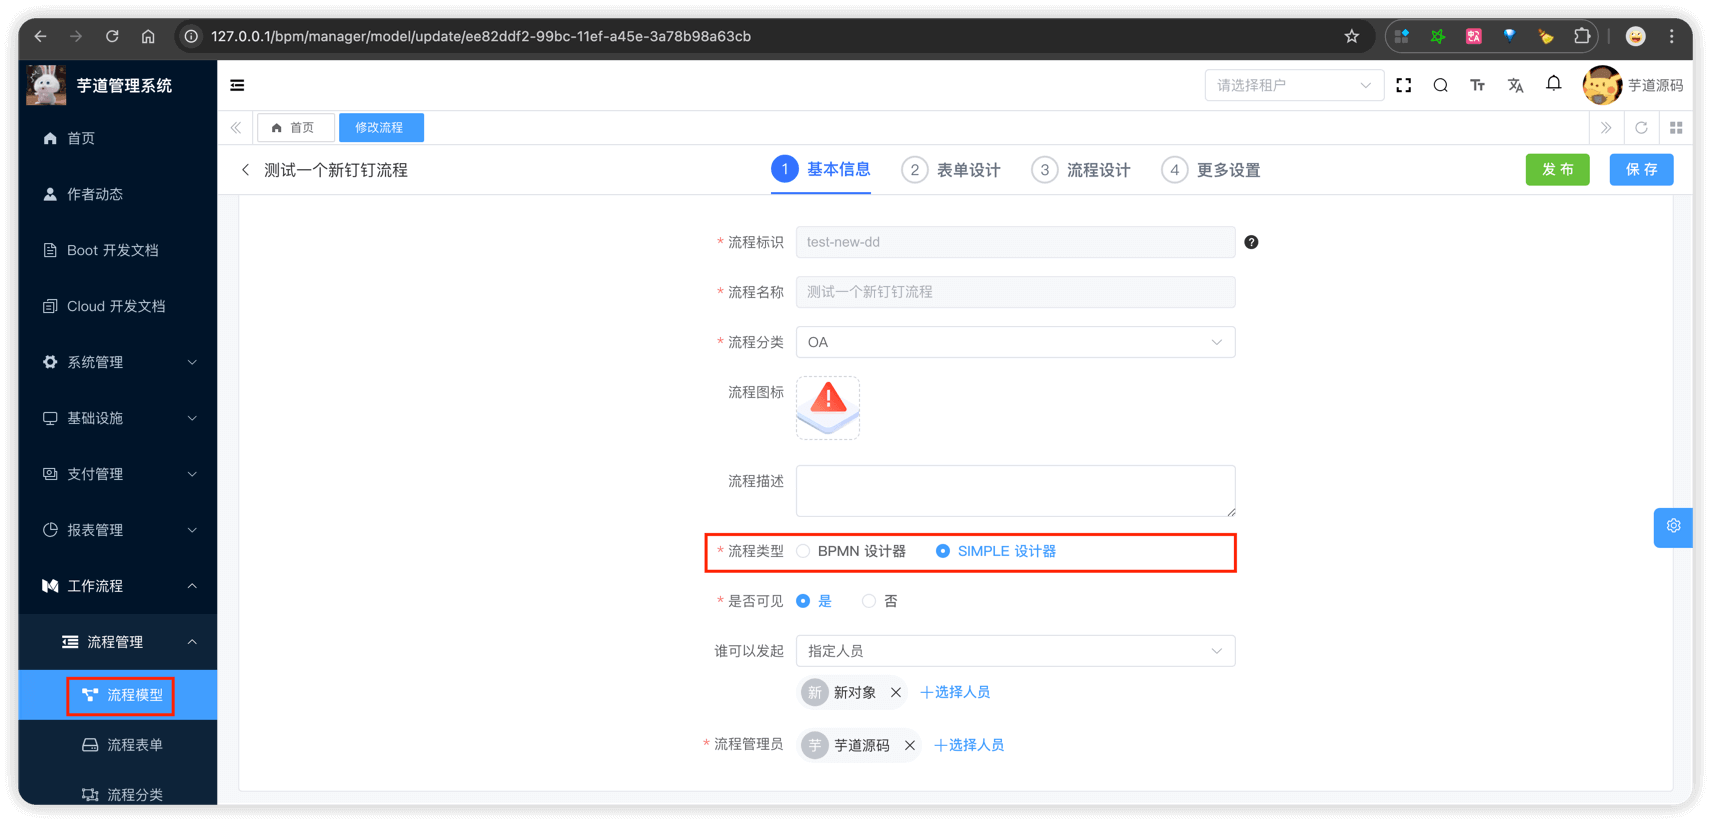Image resolution: width=1711 pixels, height=823 pixels.
Task: Open browser extensions puzzle icon
Action: point(1581,36)
